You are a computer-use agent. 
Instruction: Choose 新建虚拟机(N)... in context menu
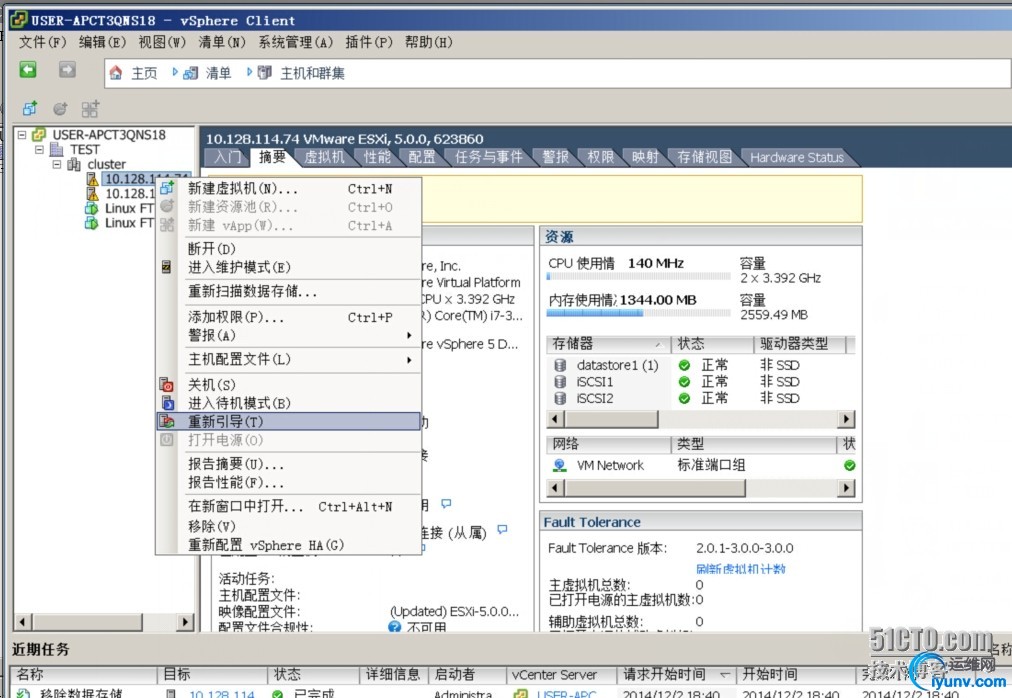[289, 189]
